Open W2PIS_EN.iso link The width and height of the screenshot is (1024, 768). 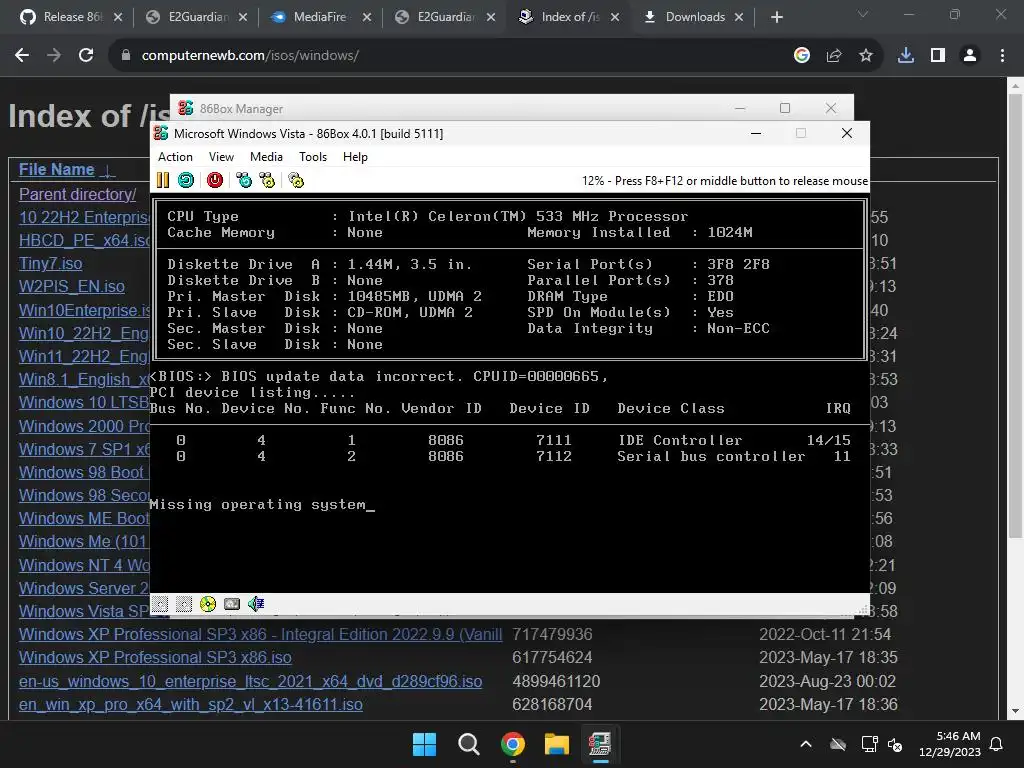pyautogui.click(x=72, y=286)
